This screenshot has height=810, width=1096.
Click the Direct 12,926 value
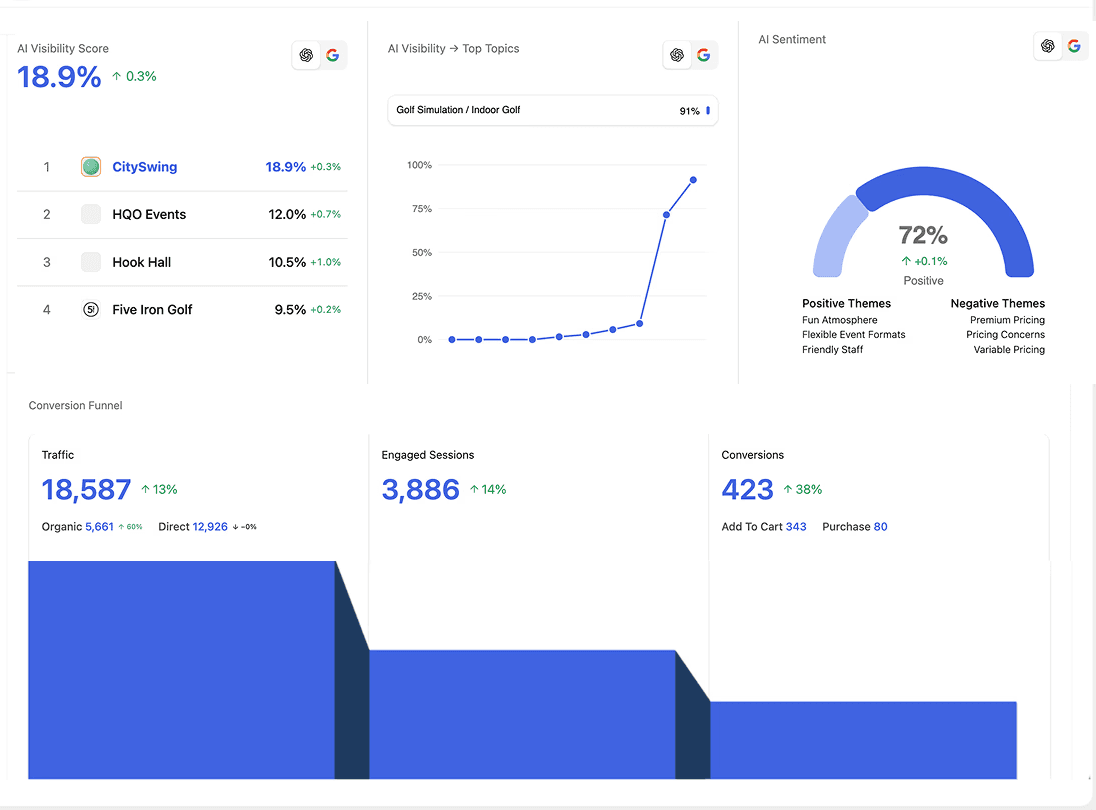210,527
